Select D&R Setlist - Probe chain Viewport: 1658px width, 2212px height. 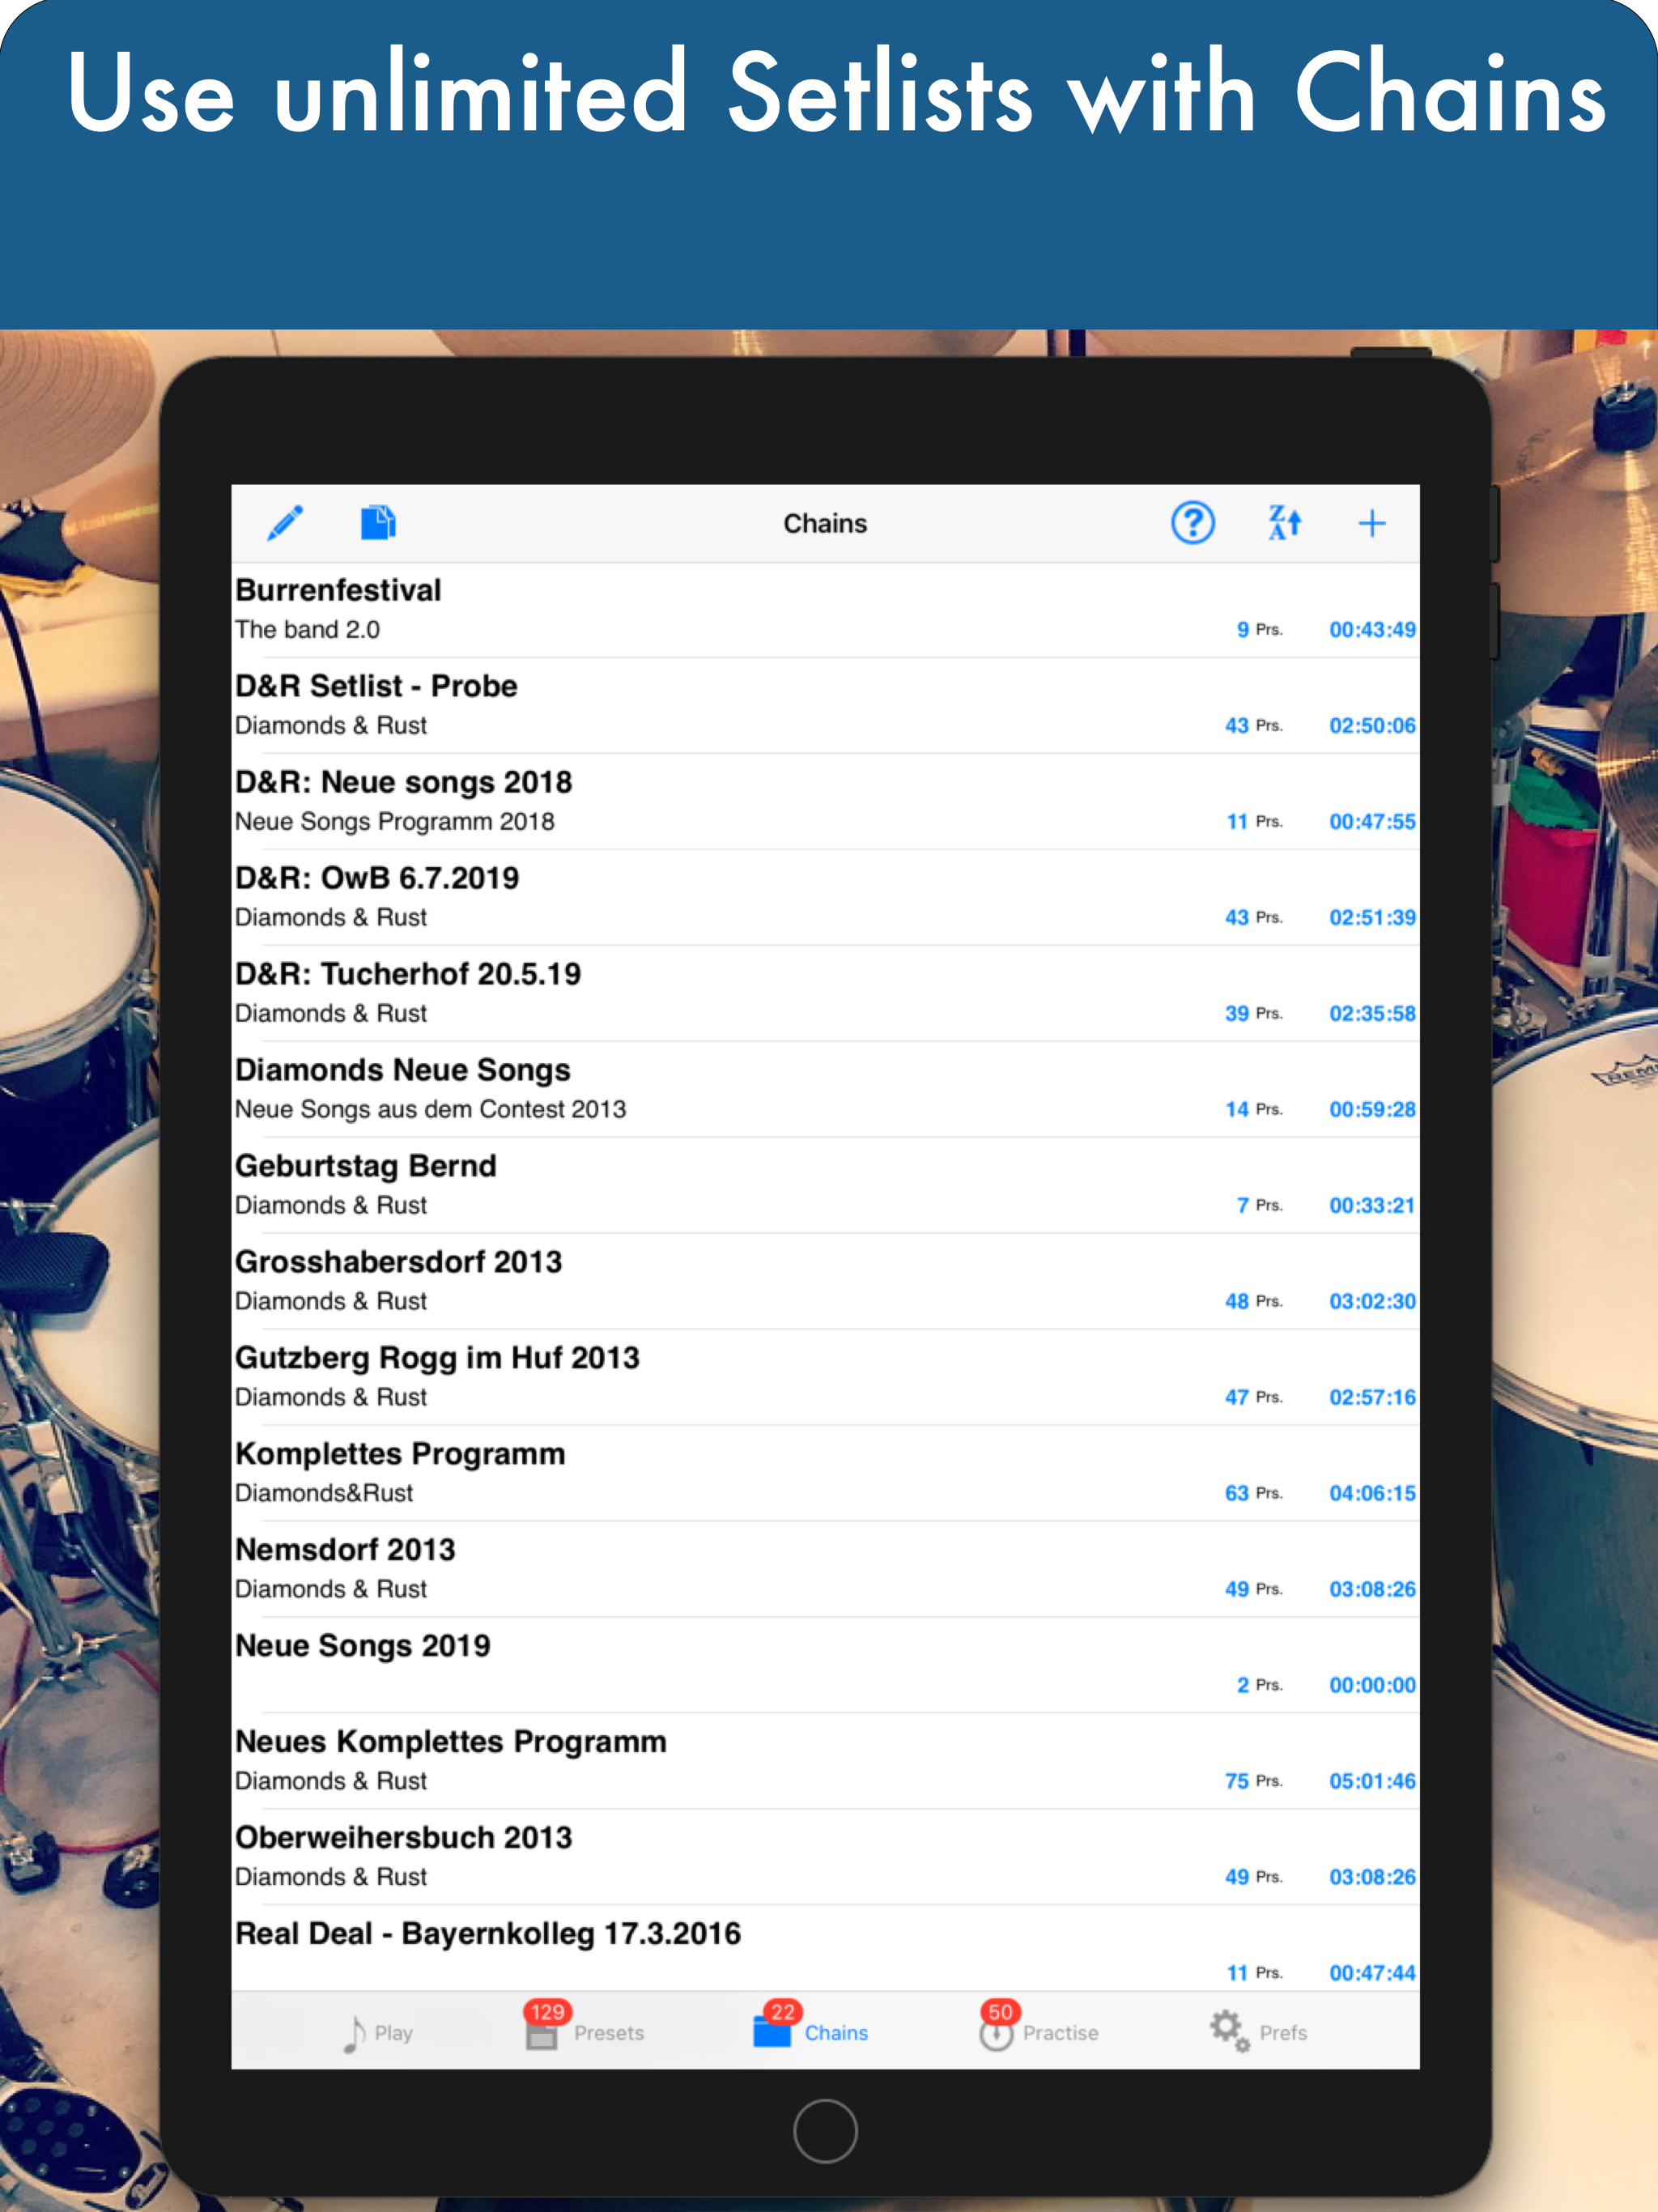click(x=824, y=705)
